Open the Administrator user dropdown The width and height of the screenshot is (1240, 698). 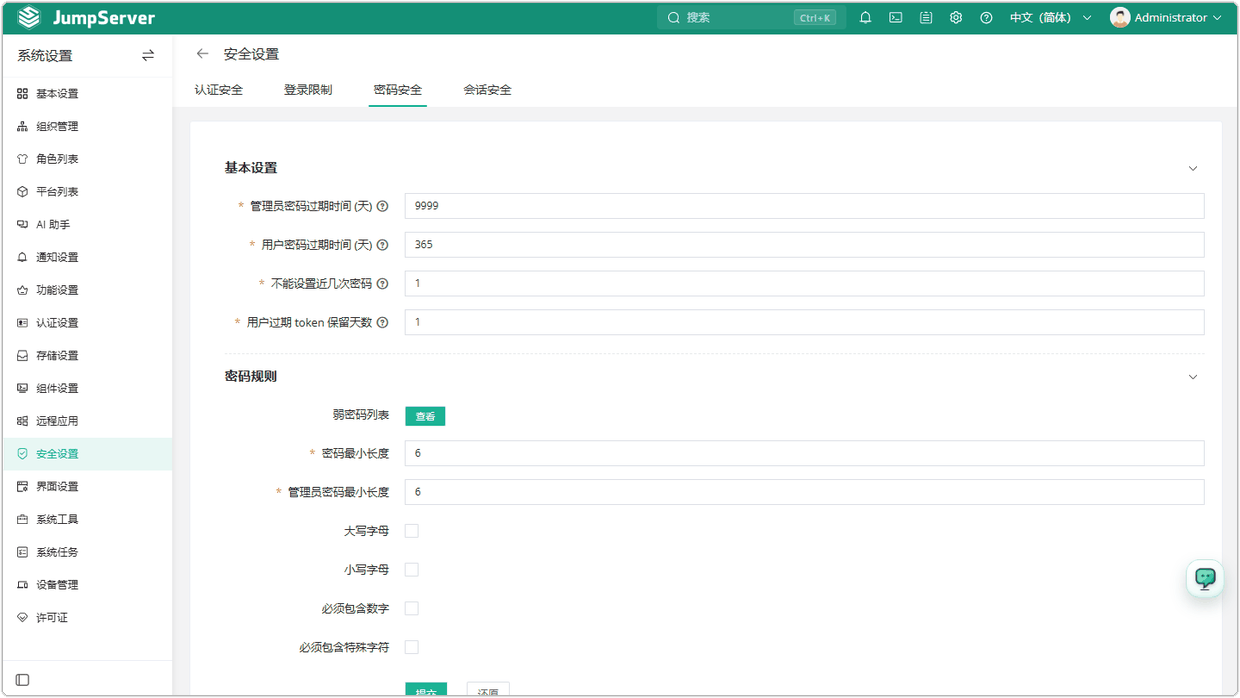pyautogui.click(x=1167, y=18)
